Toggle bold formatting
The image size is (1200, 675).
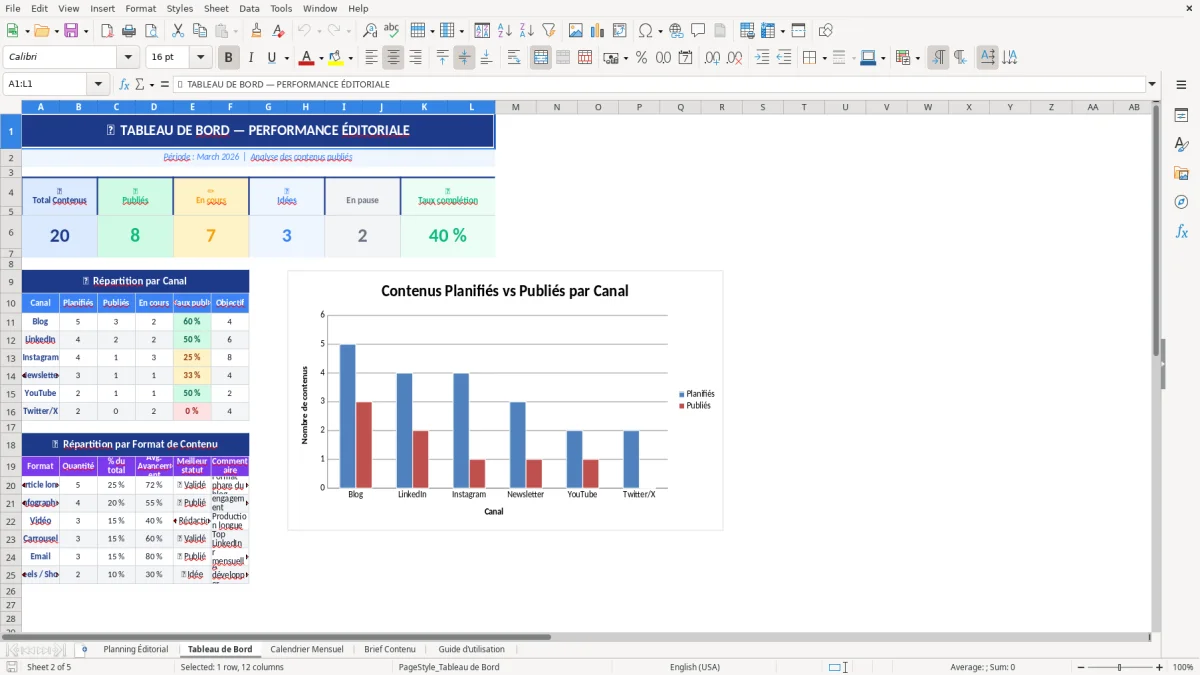(228, 57)
